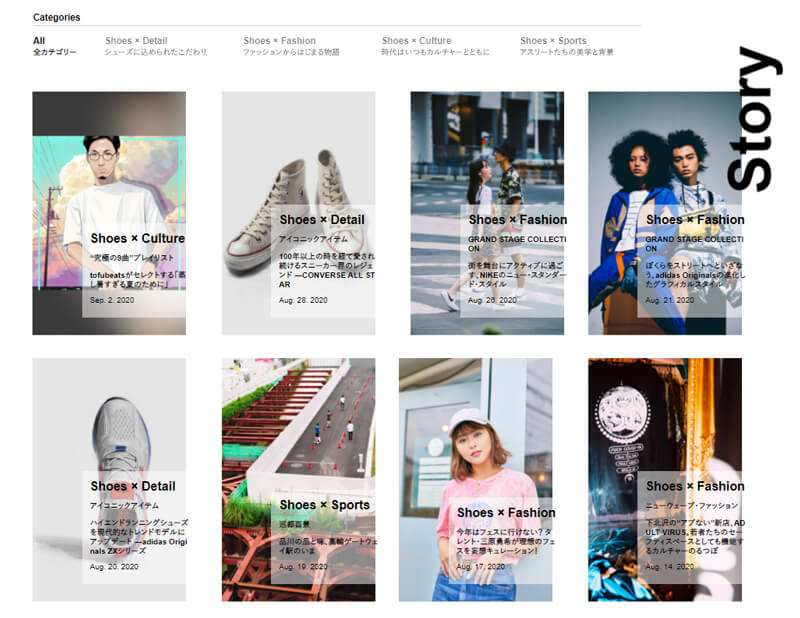Image resolution: width=800 pixels, height=618 pixels.
Task: Select the All categories tab
Action: click(x=54, y=46)
